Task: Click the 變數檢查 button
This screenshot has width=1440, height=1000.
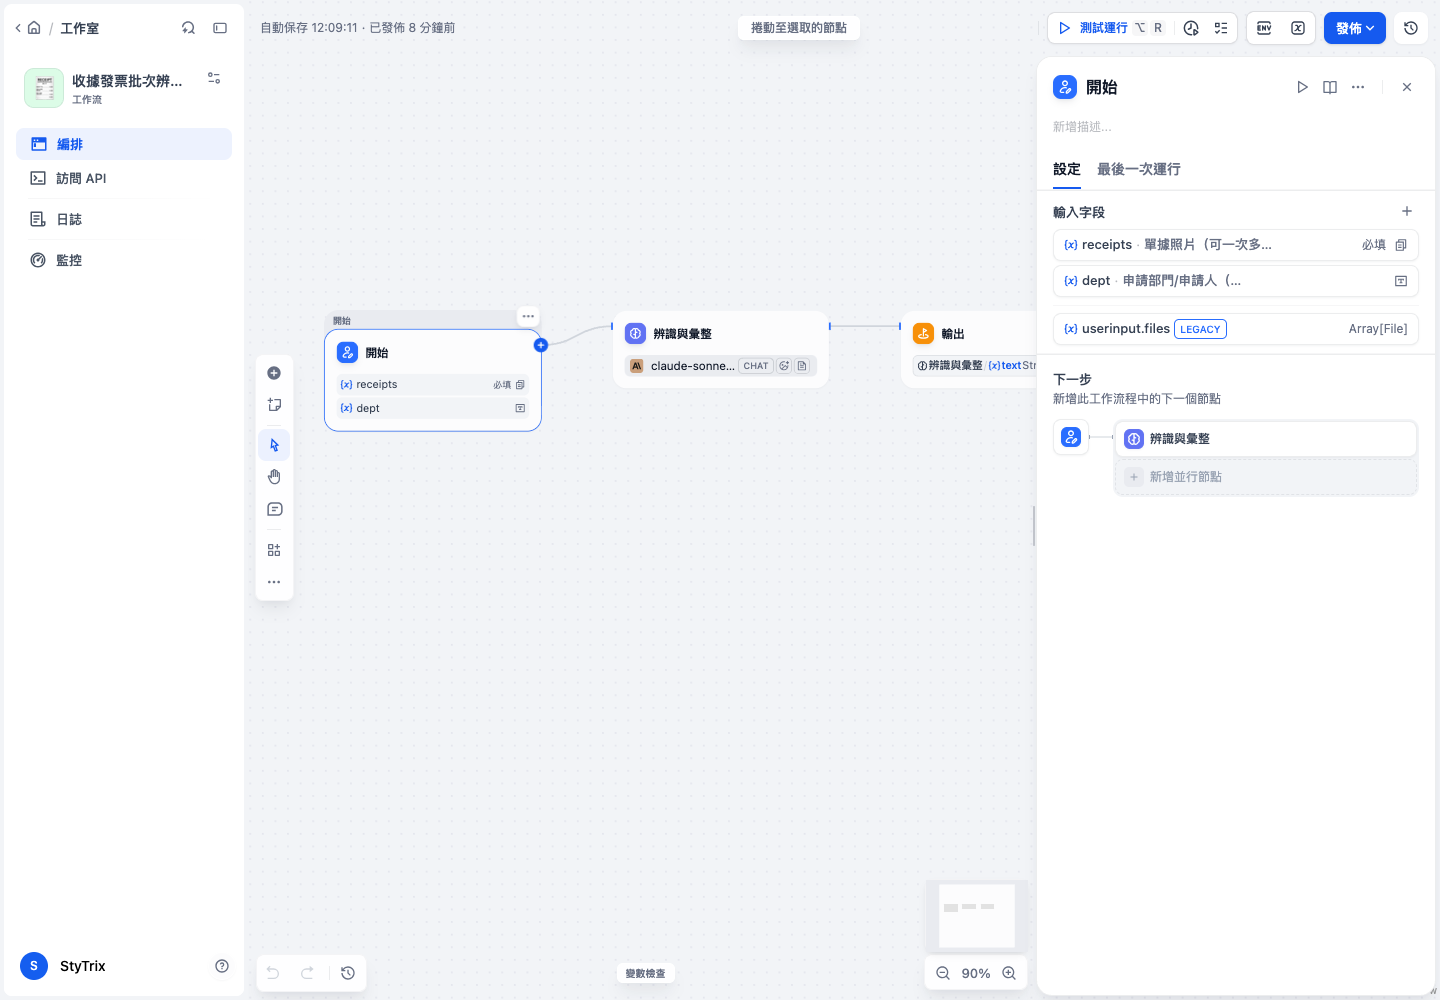Action: (x=645, y=973)
